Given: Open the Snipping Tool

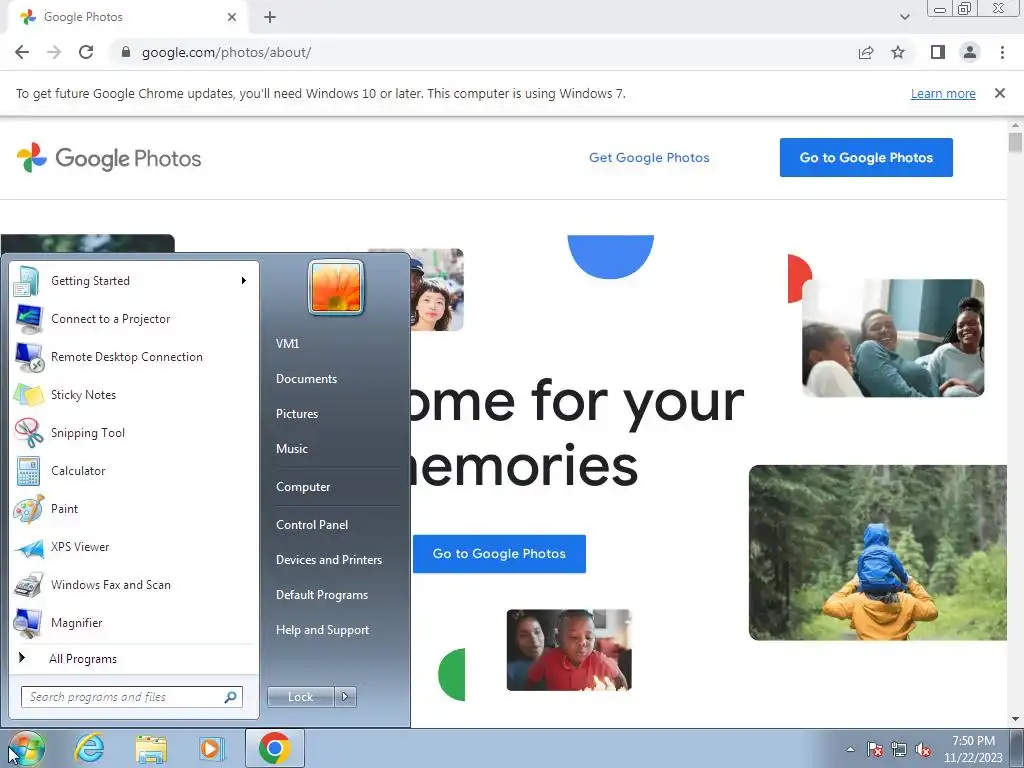Looking at the screenshot, I should pos(133,432).
